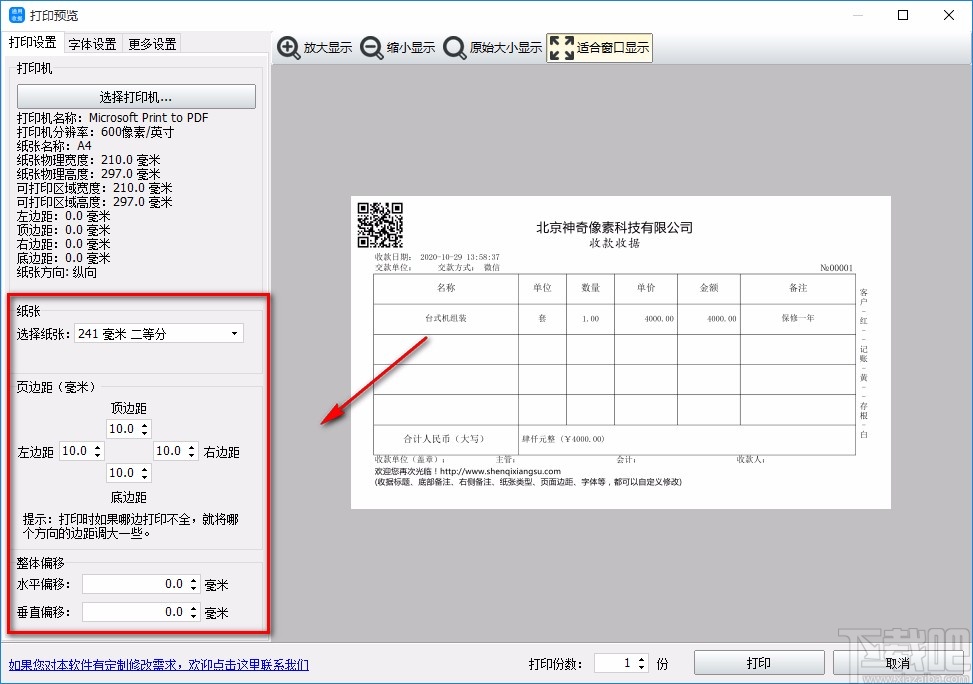This screenshot has height=684, width=973.
Task: Increase 右边距 with the stepper
Action: 192,446
